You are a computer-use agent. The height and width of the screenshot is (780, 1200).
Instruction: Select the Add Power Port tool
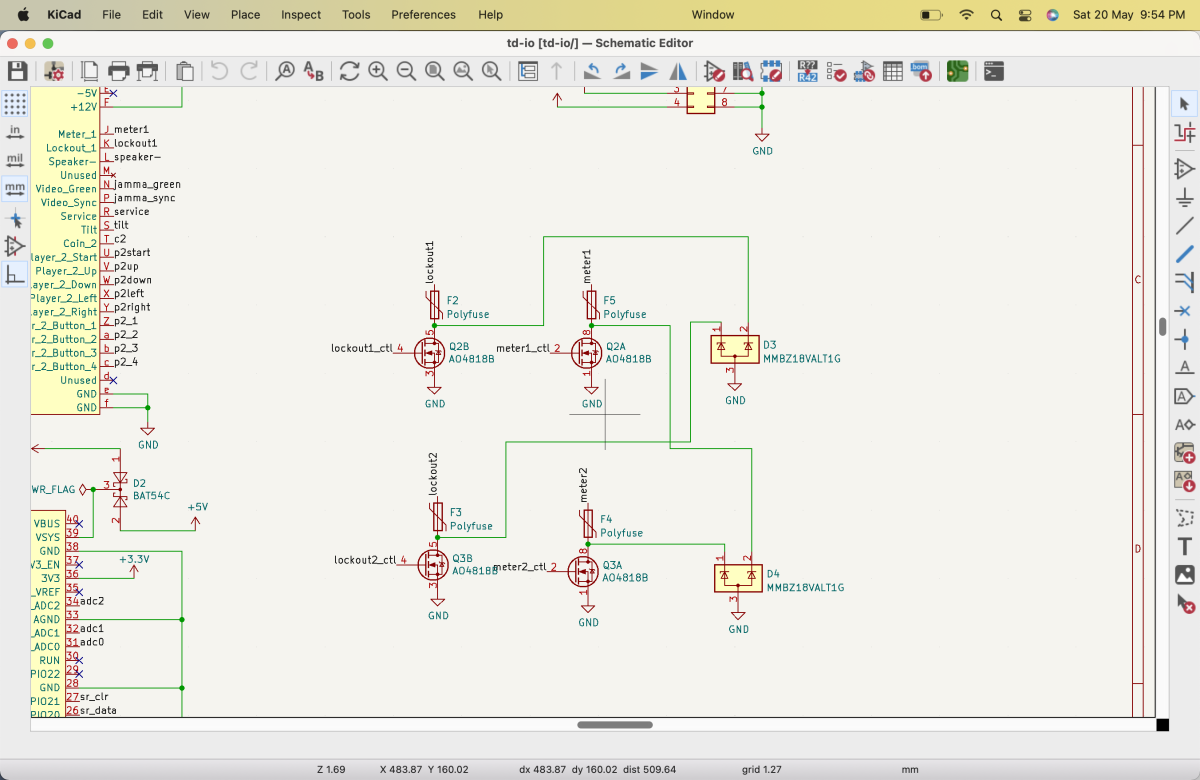(1185, 197)
